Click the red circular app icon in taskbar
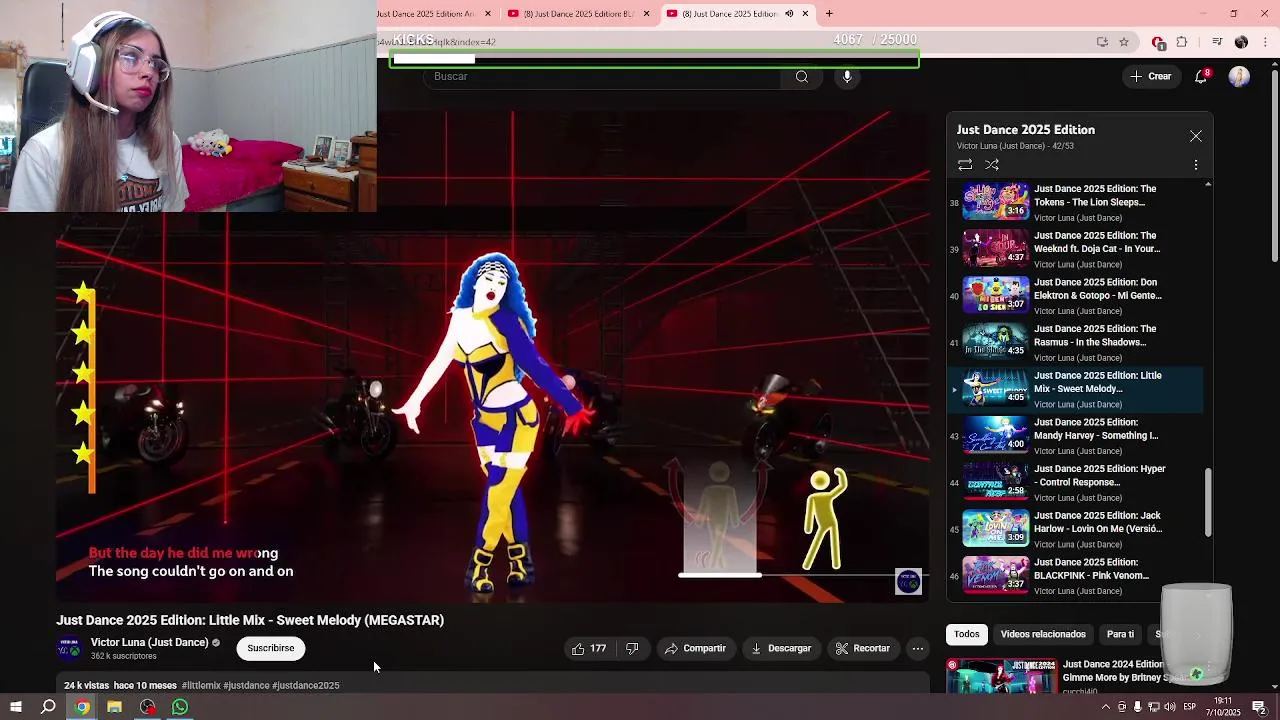This screenshot has width=1280, height=720. [147, 707]
